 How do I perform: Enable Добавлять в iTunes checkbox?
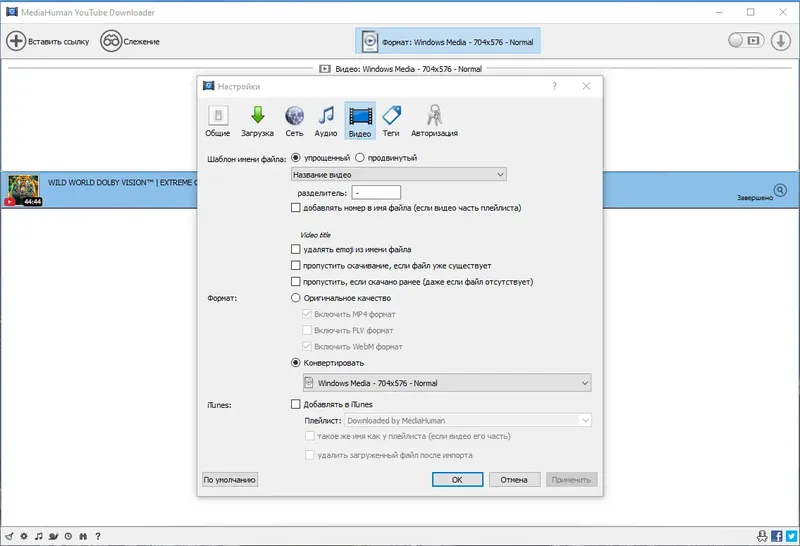[295, 404]
